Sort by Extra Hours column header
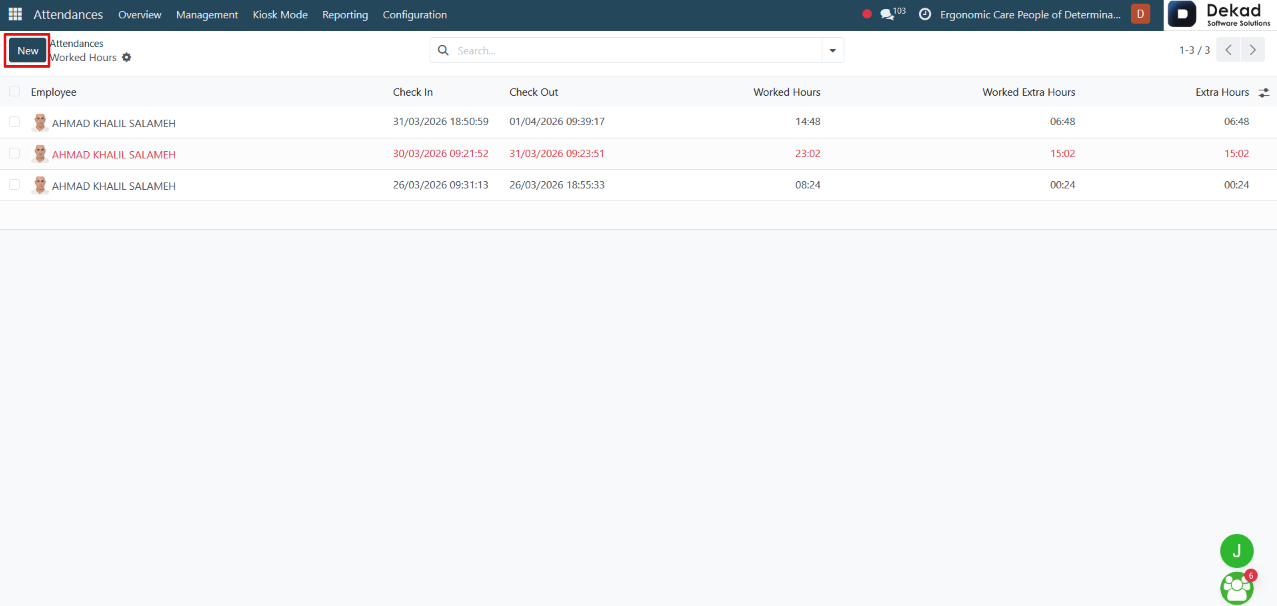The width and height of the screenshot is (1277, 606). (1222, 92)
